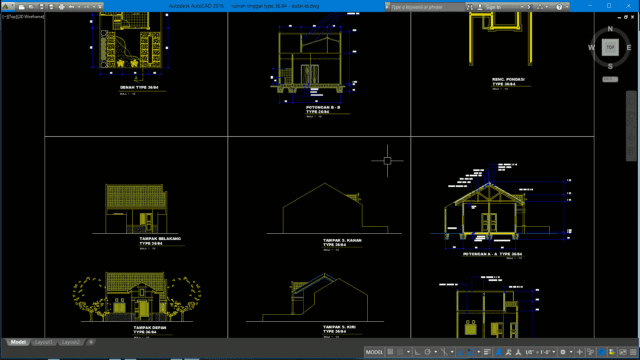Click the Clean Screen icon in status bar

(623, 352)
